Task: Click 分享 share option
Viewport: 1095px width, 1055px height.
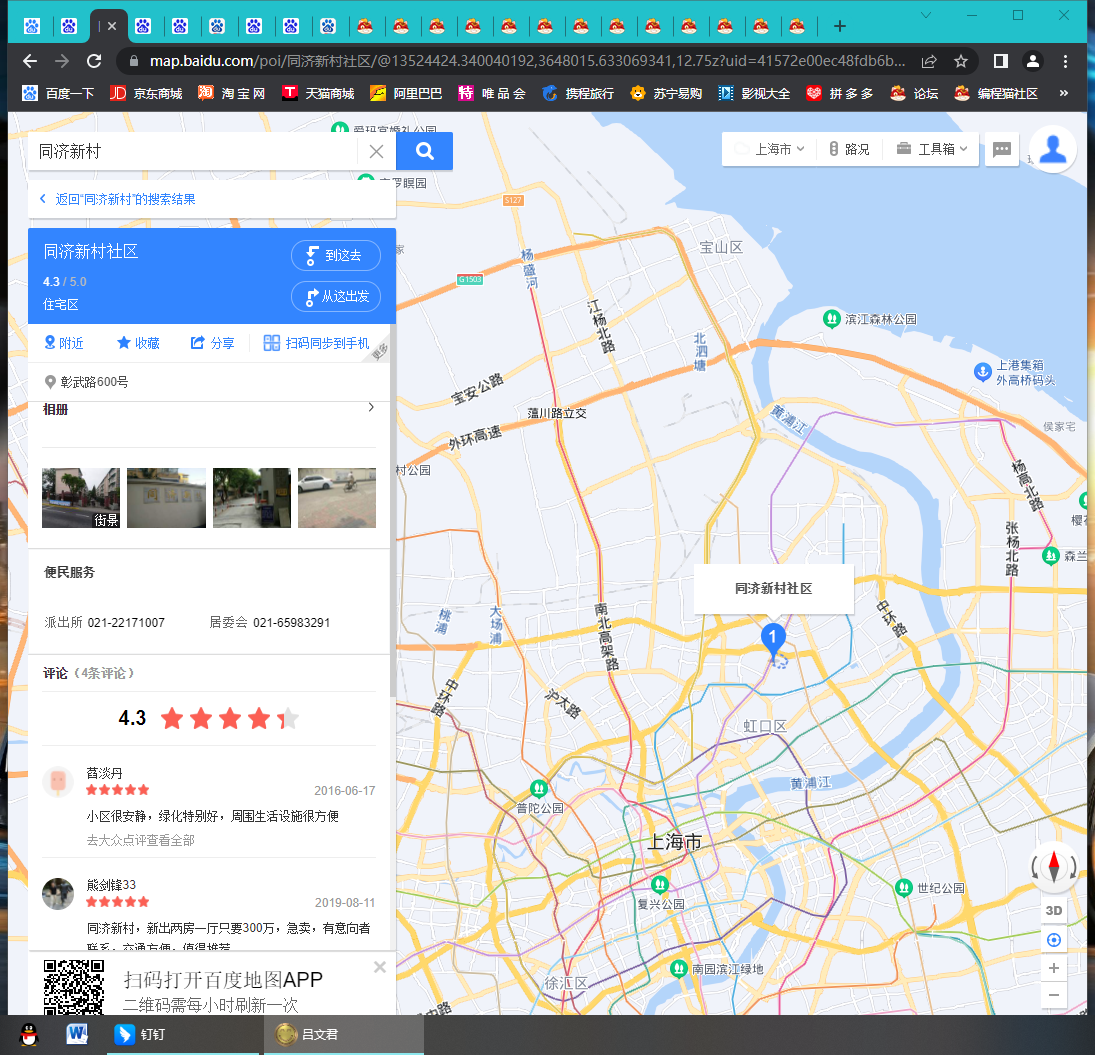Action: [213, 343]
